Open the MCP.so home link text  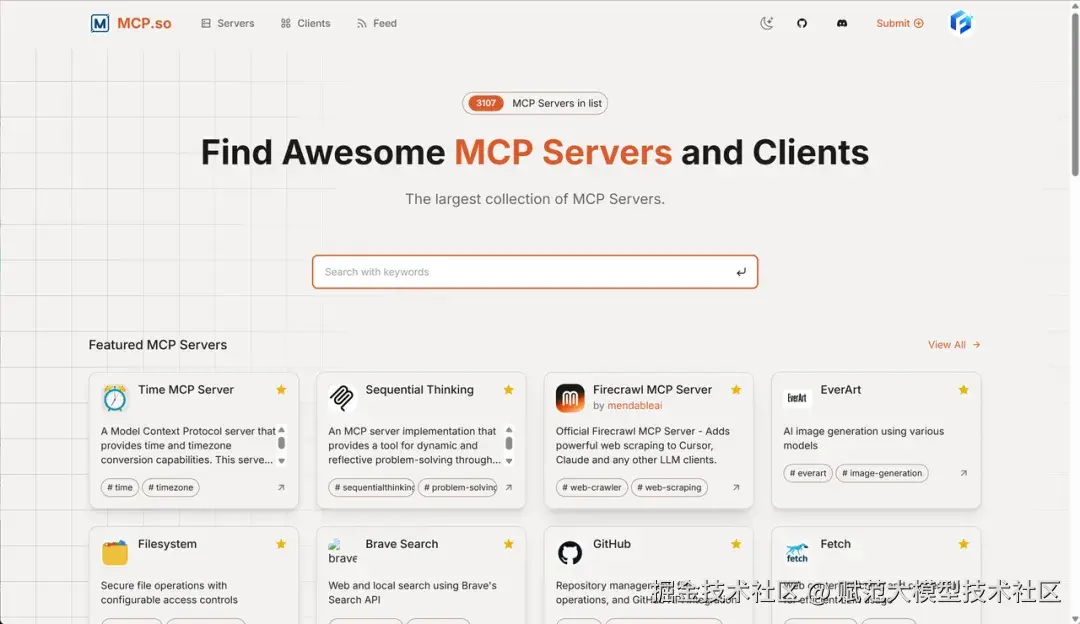144,23
